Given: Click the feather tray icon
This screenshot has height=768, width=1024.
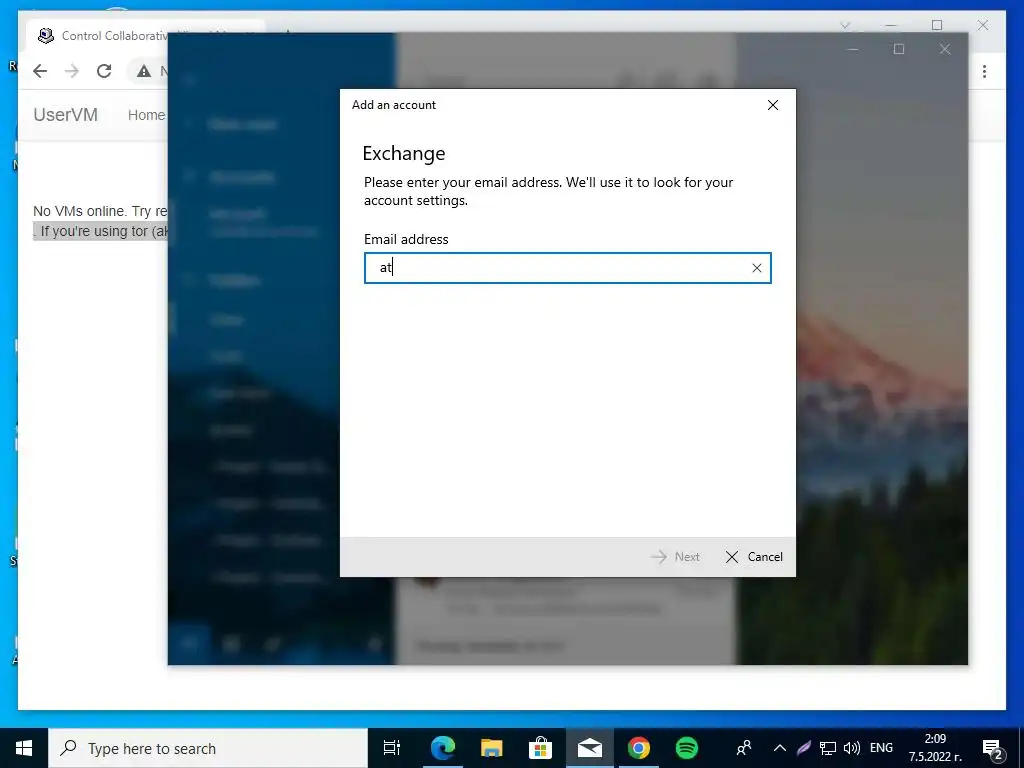Looking at the screenshot, I should tap(803, 748).
